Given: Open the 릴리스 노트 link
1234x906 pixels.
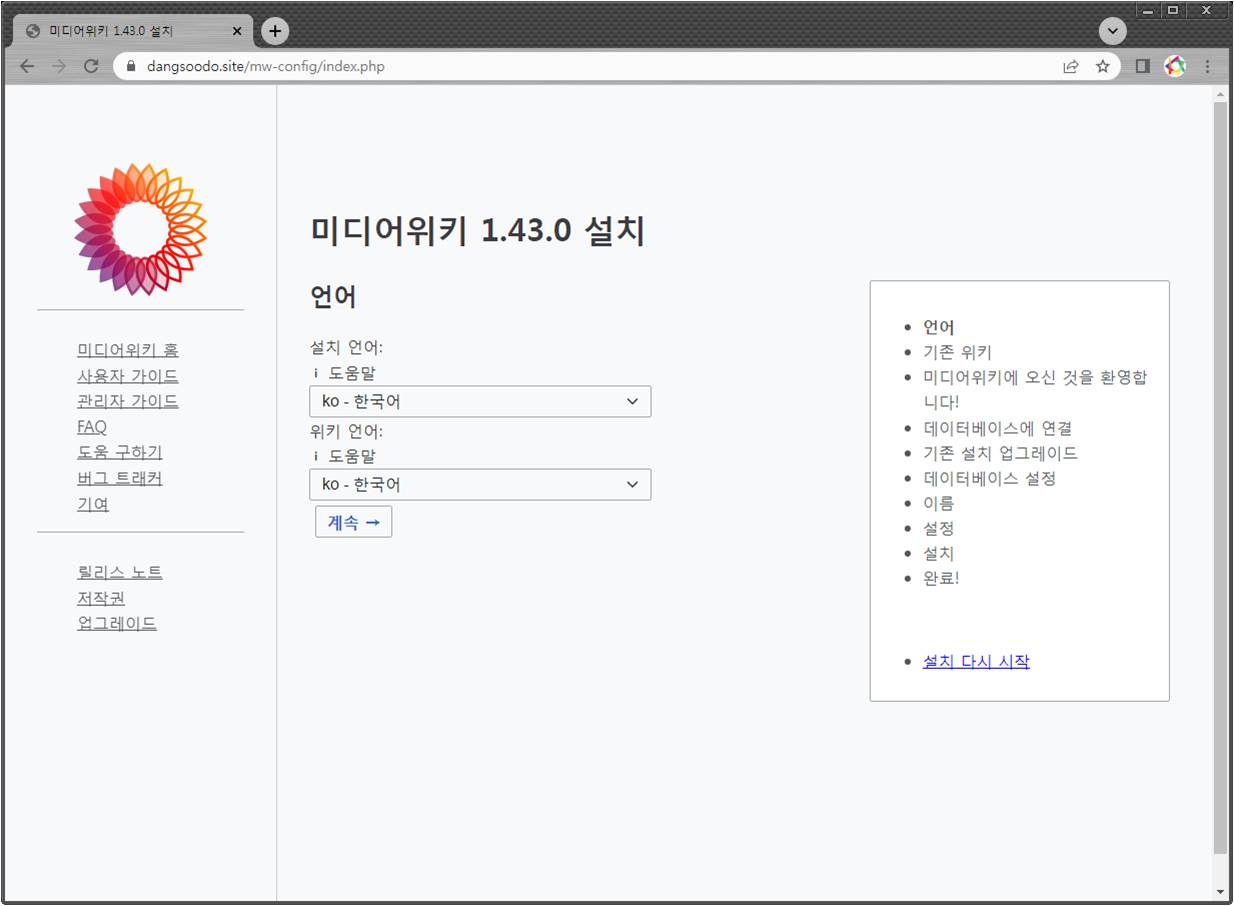Looking at the screenshot, I should point(119,572).
